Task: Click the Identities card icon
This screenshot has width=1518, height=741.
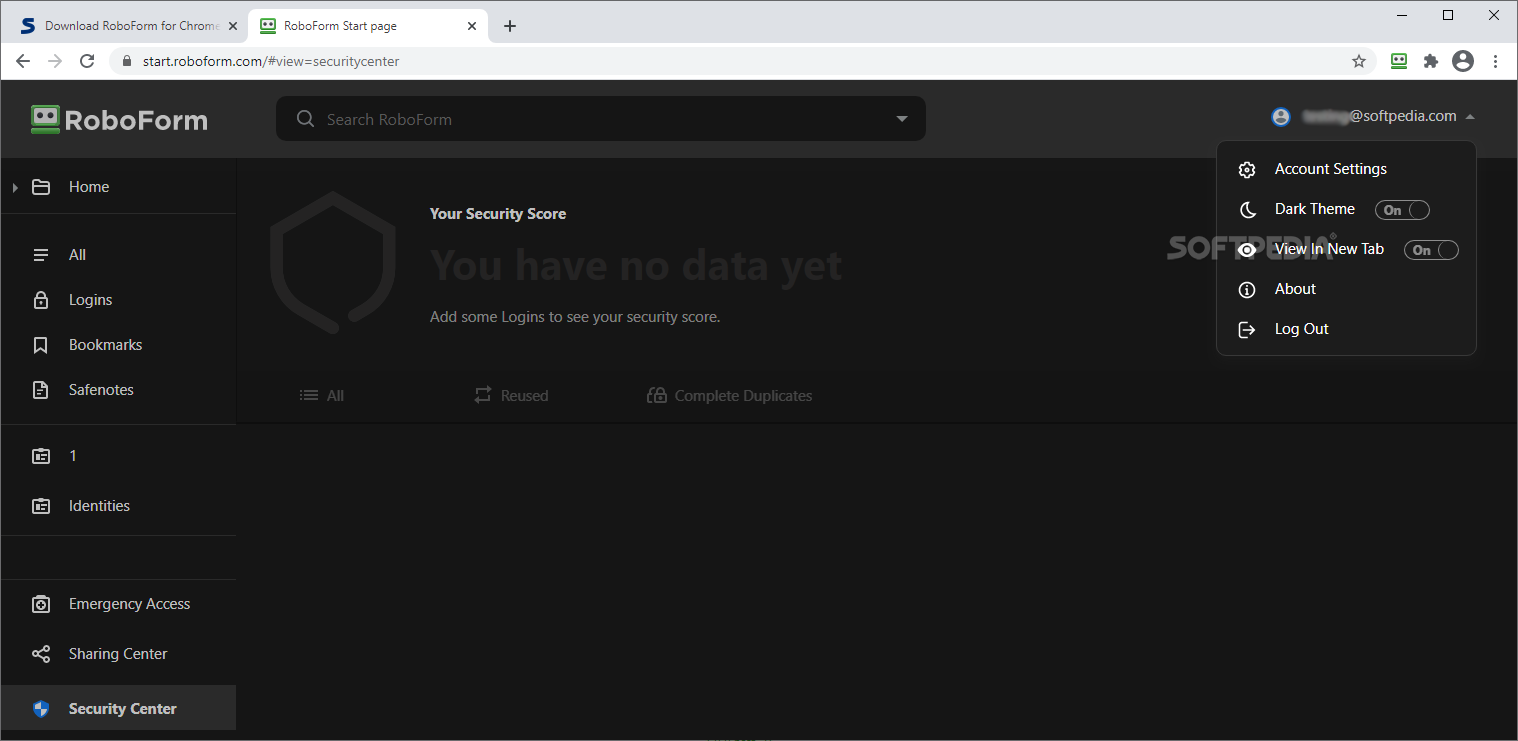Action: pos(41,506)
